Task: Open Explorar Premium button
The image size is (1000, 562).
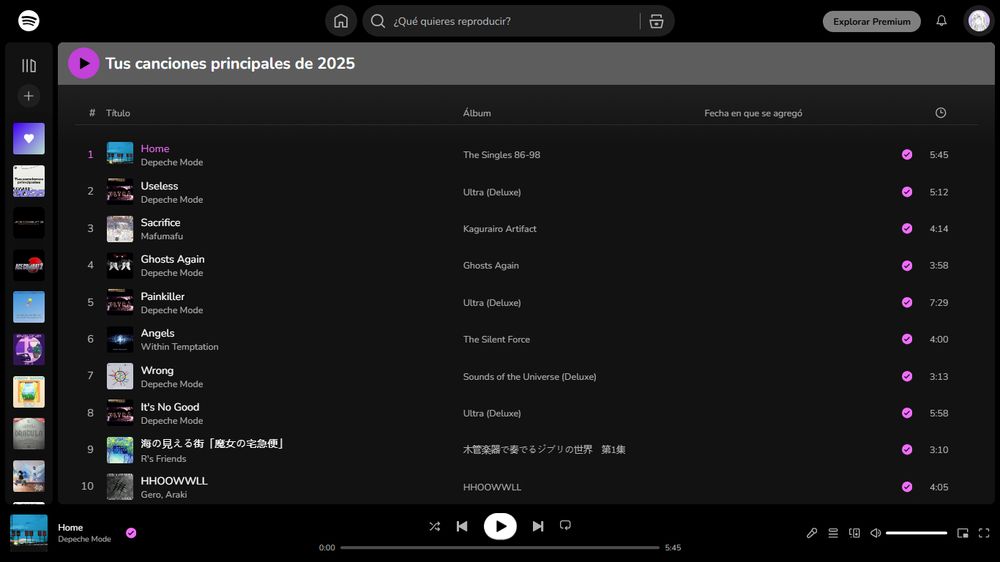Action: 872,21
